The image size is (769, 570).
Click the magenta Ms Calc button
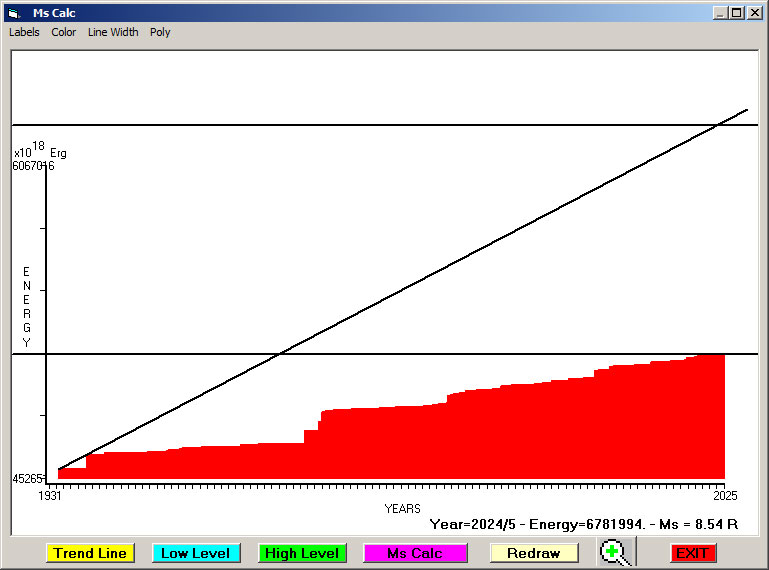415,553
